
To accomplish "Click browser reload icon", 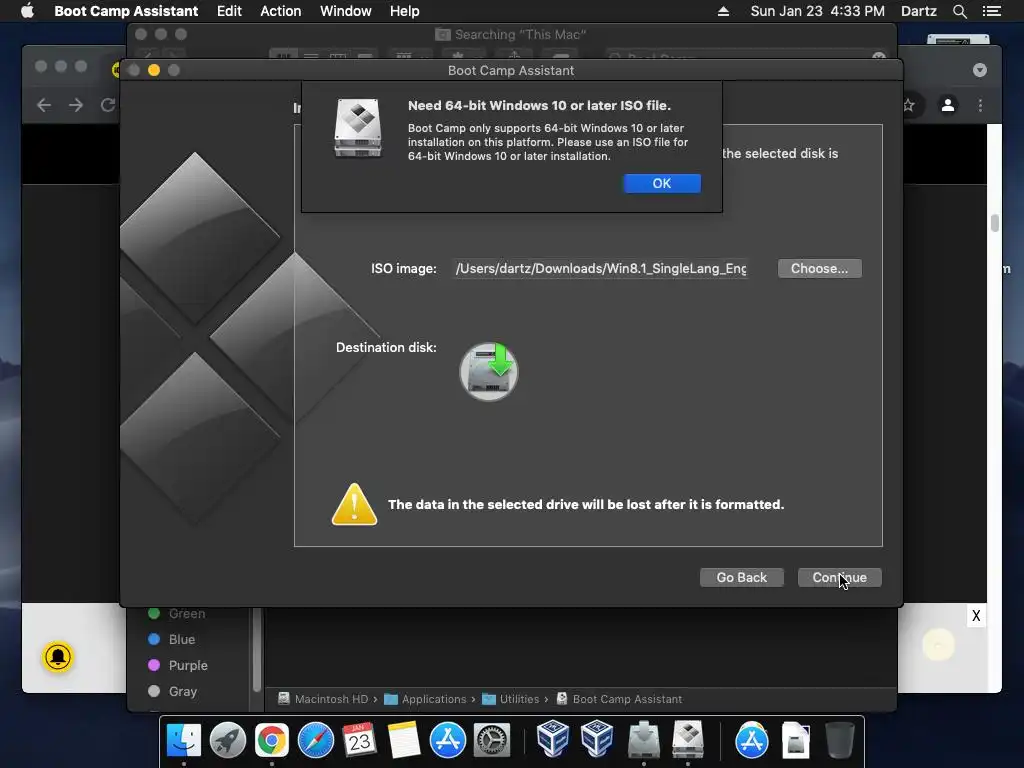I will (108, 105).
